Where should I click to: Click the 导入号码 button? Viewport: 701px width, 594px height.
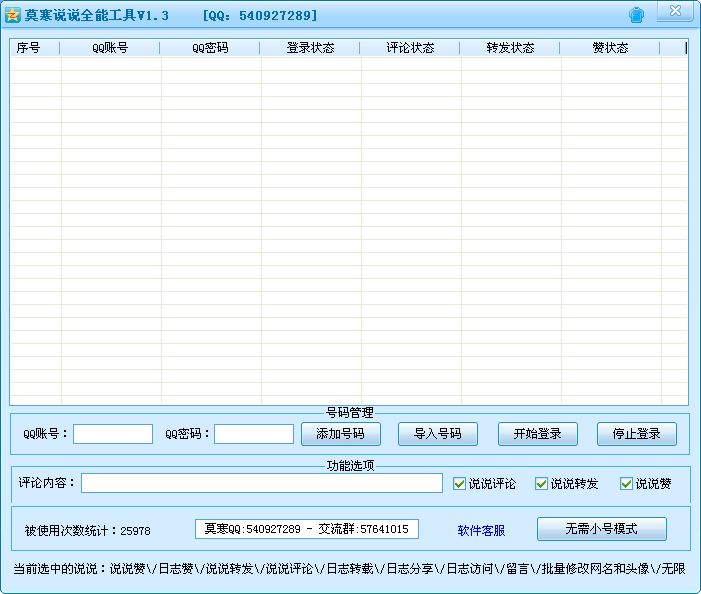[438, 434]
